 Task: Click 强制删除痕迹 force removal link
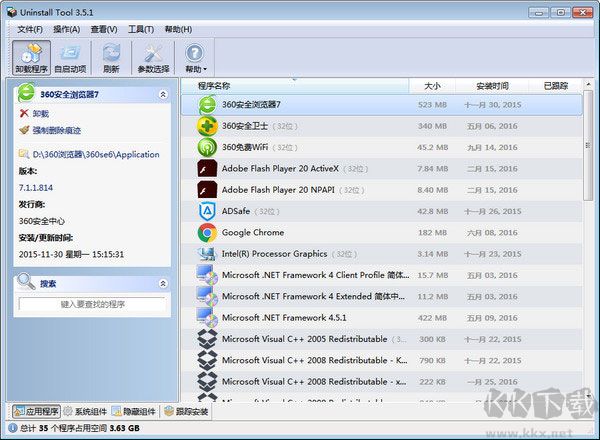[x=56, y=130]
